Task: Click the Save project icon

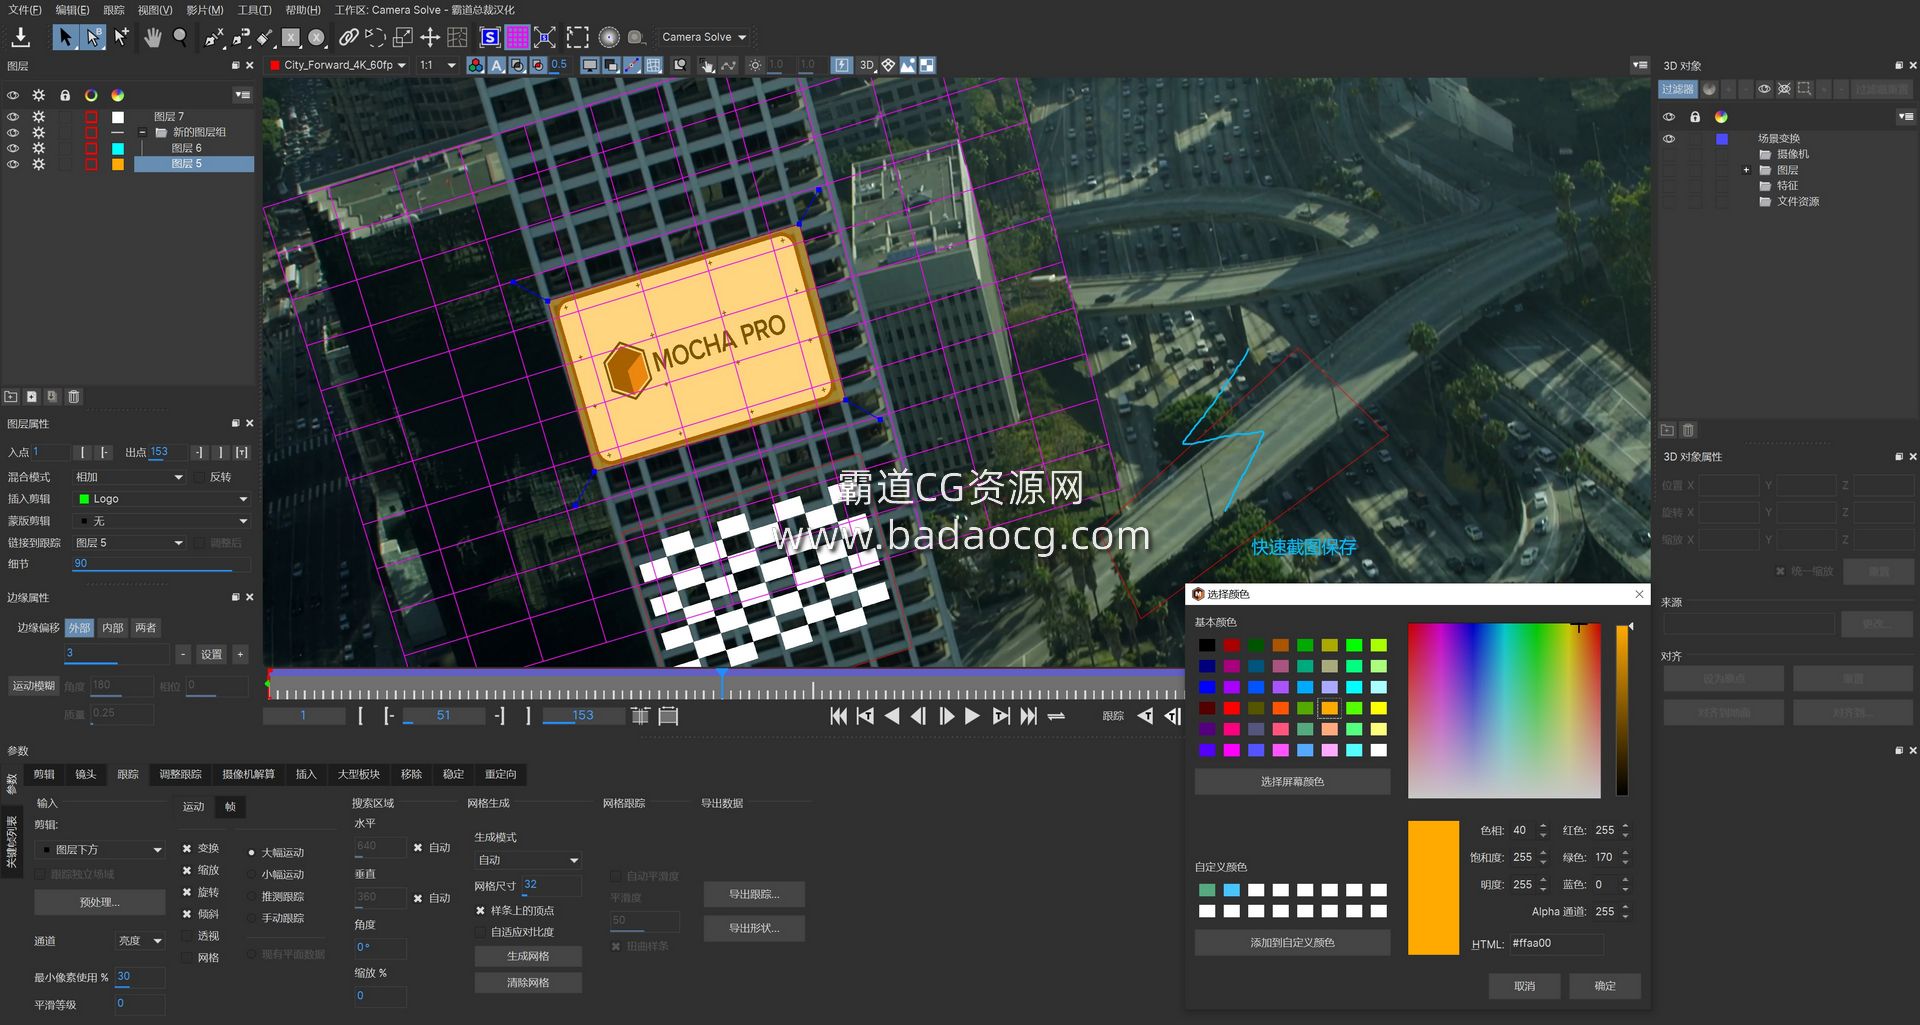Action: [x=20, y=37]
